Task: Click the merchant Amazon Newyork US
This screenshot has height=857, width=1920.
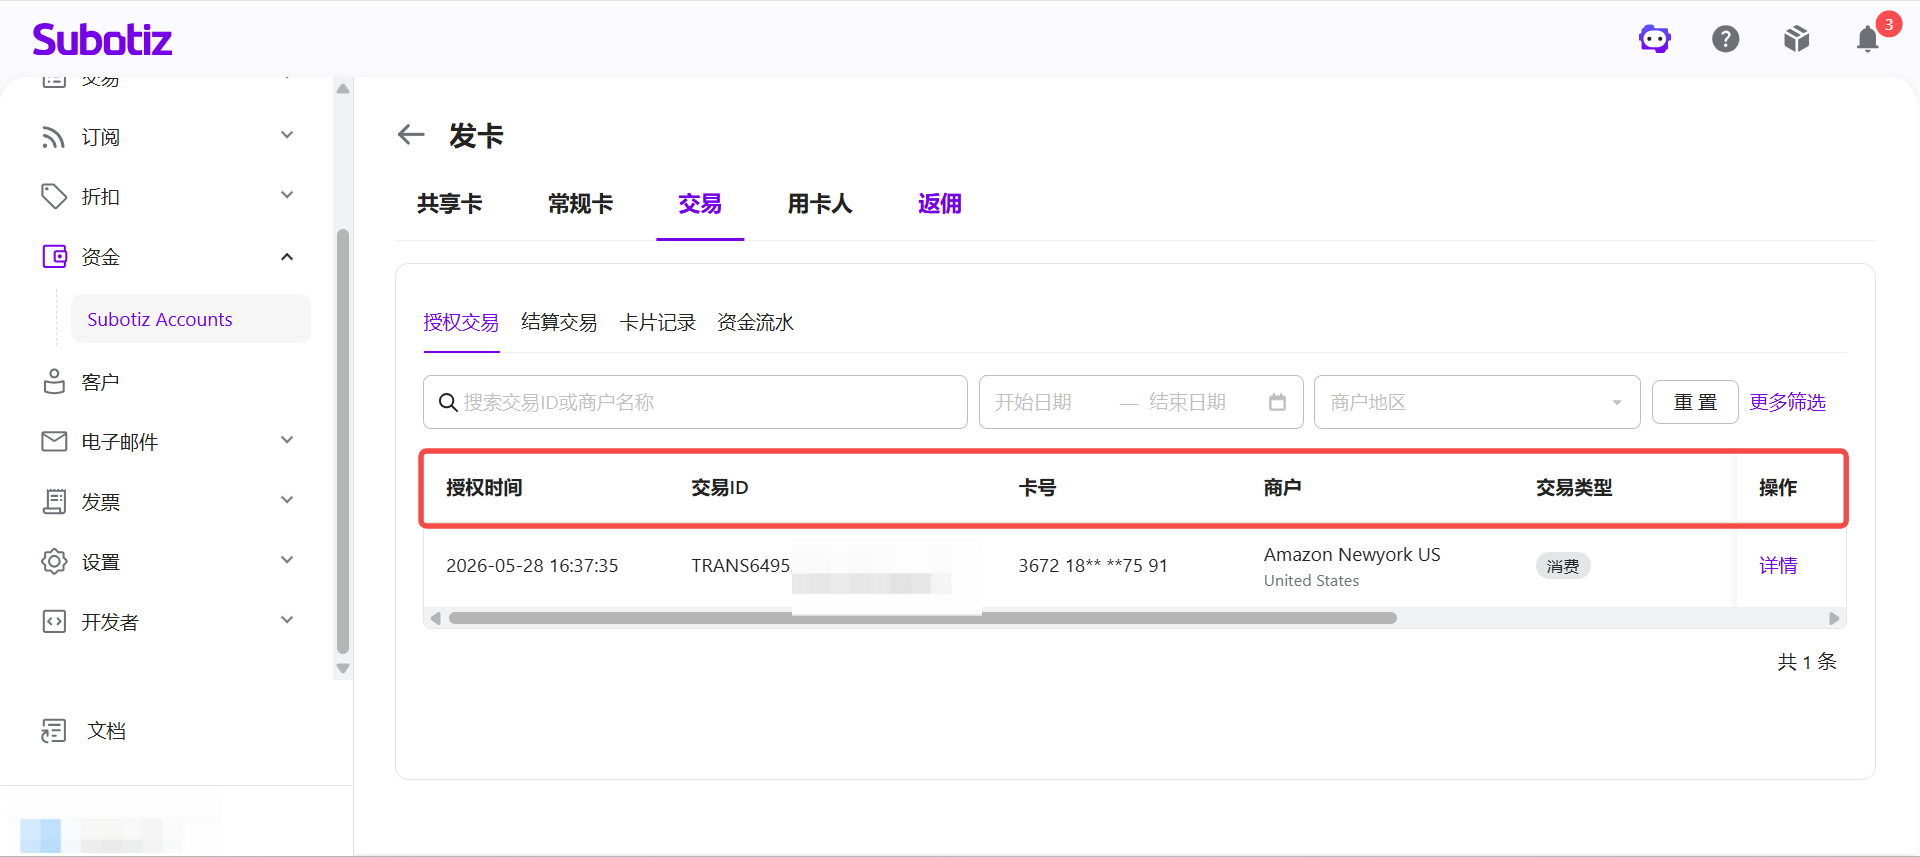Action: 1352,554
